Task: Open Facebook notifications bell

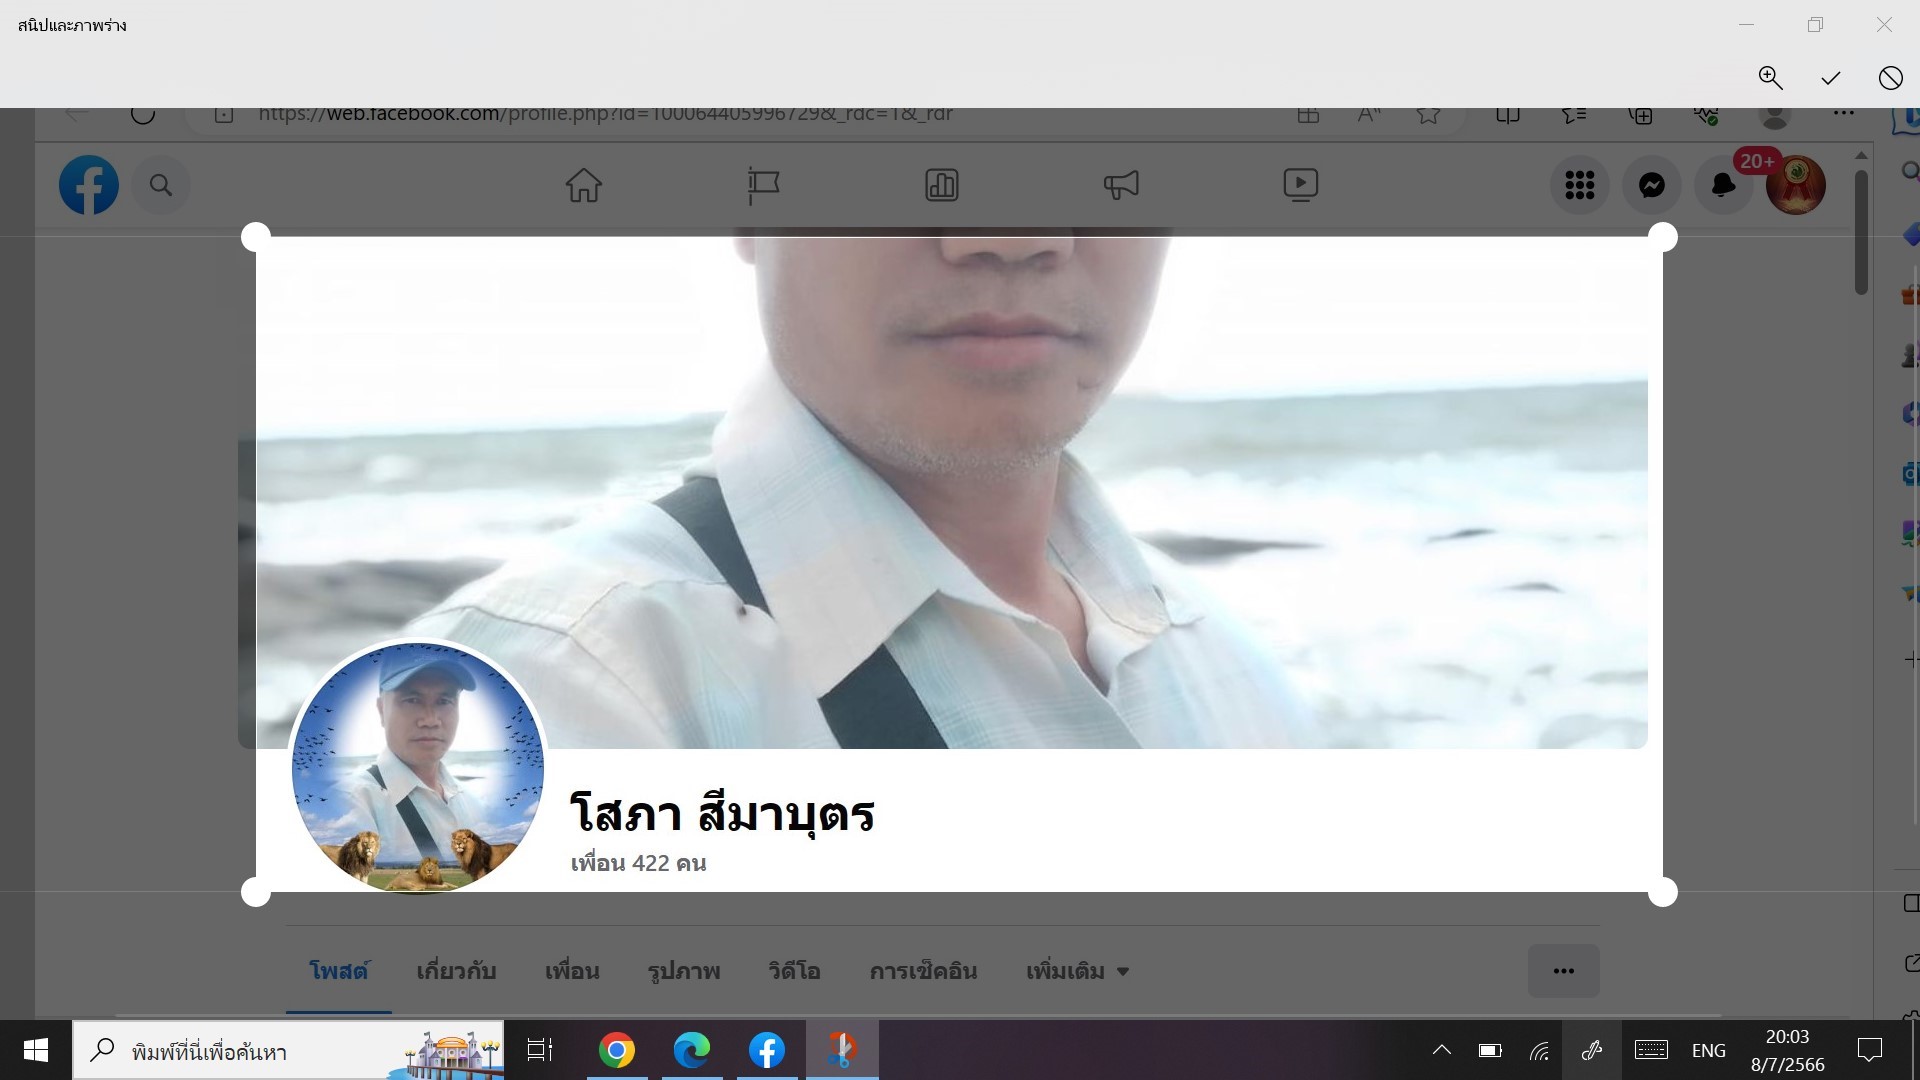Action: [1723, 185]
